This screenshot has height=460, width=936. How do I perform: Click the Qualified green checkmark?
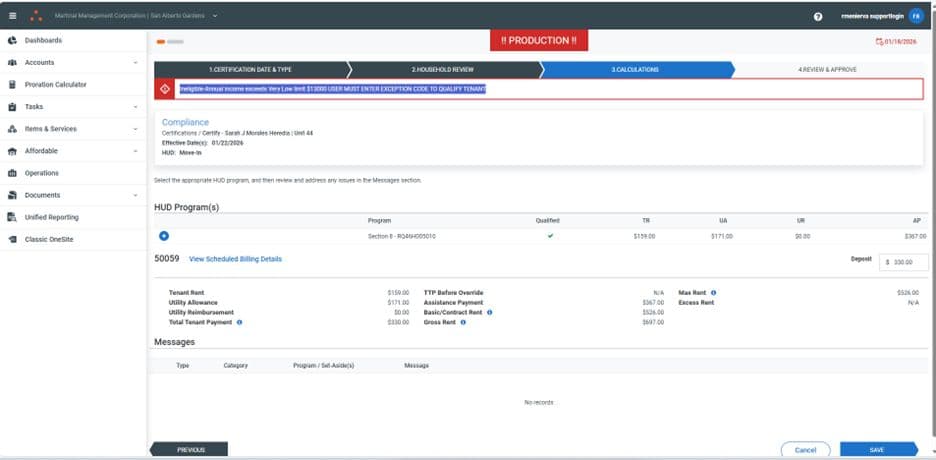(550, 236)
